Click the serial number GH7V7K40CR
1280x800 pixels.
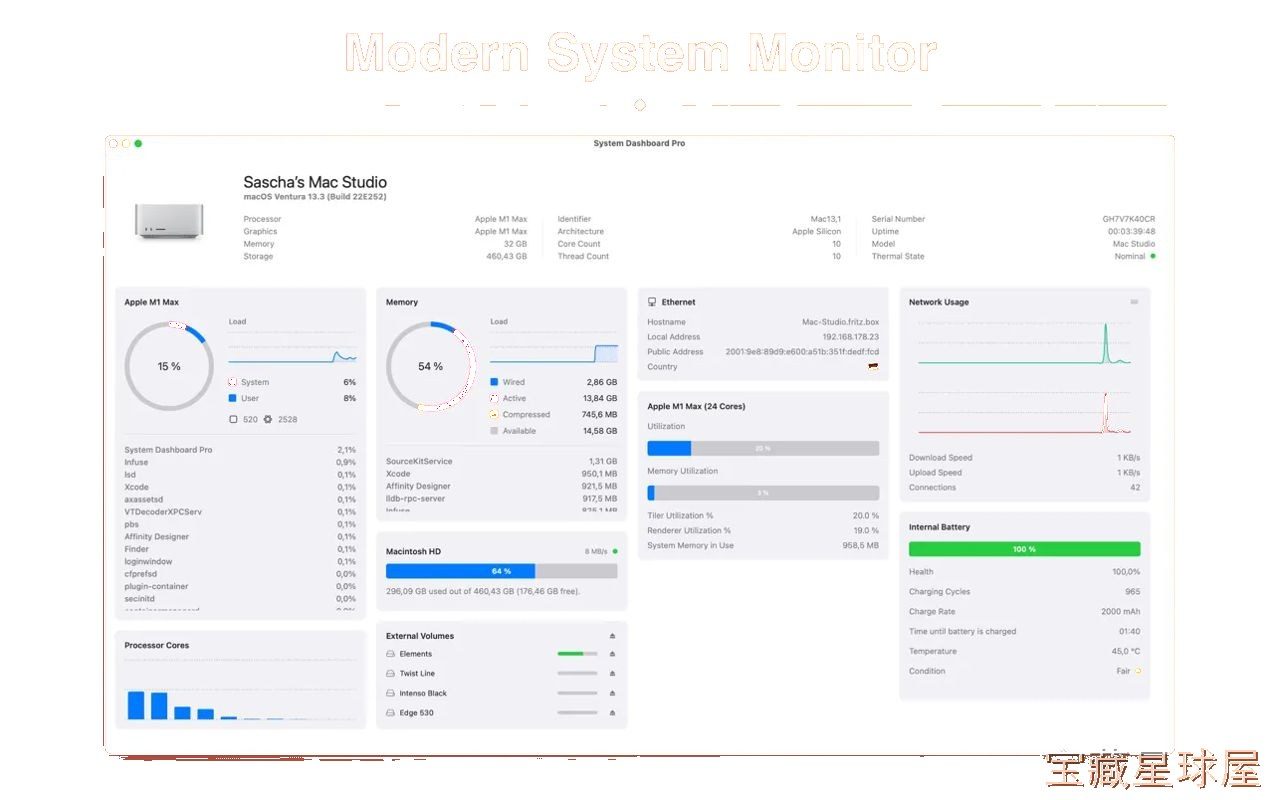(x=1129, y=219)
